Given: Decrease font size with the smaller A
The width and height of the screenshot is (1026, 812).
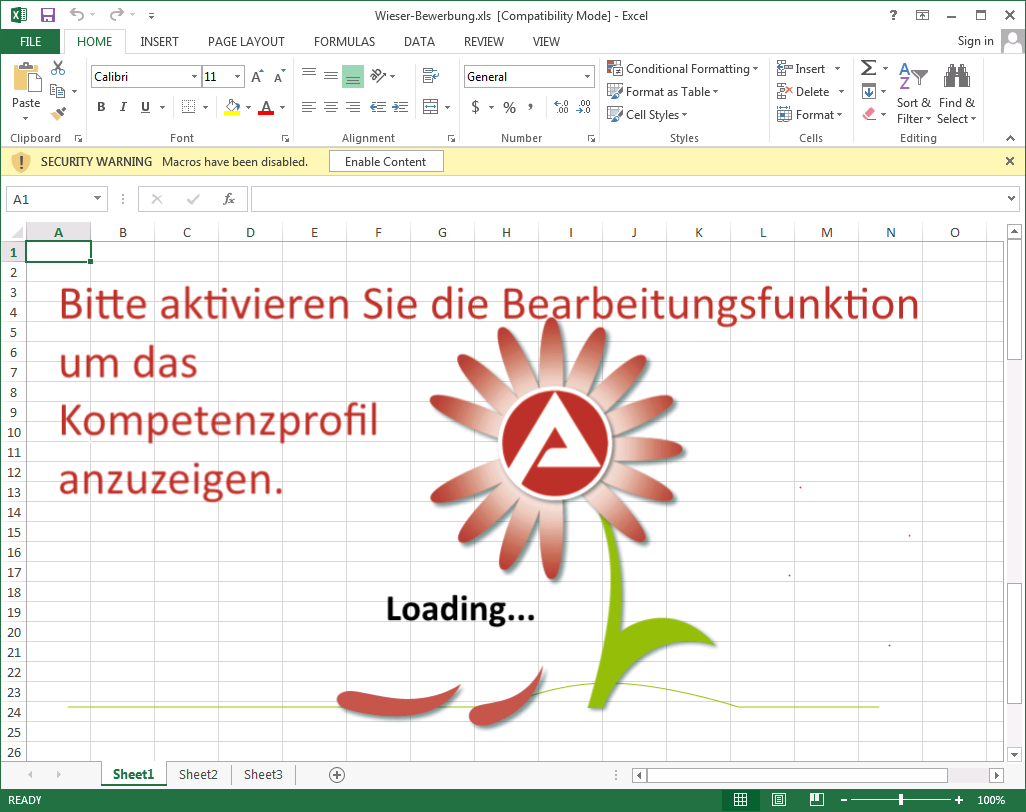Looking at the screenshot, I should [279, 77].
